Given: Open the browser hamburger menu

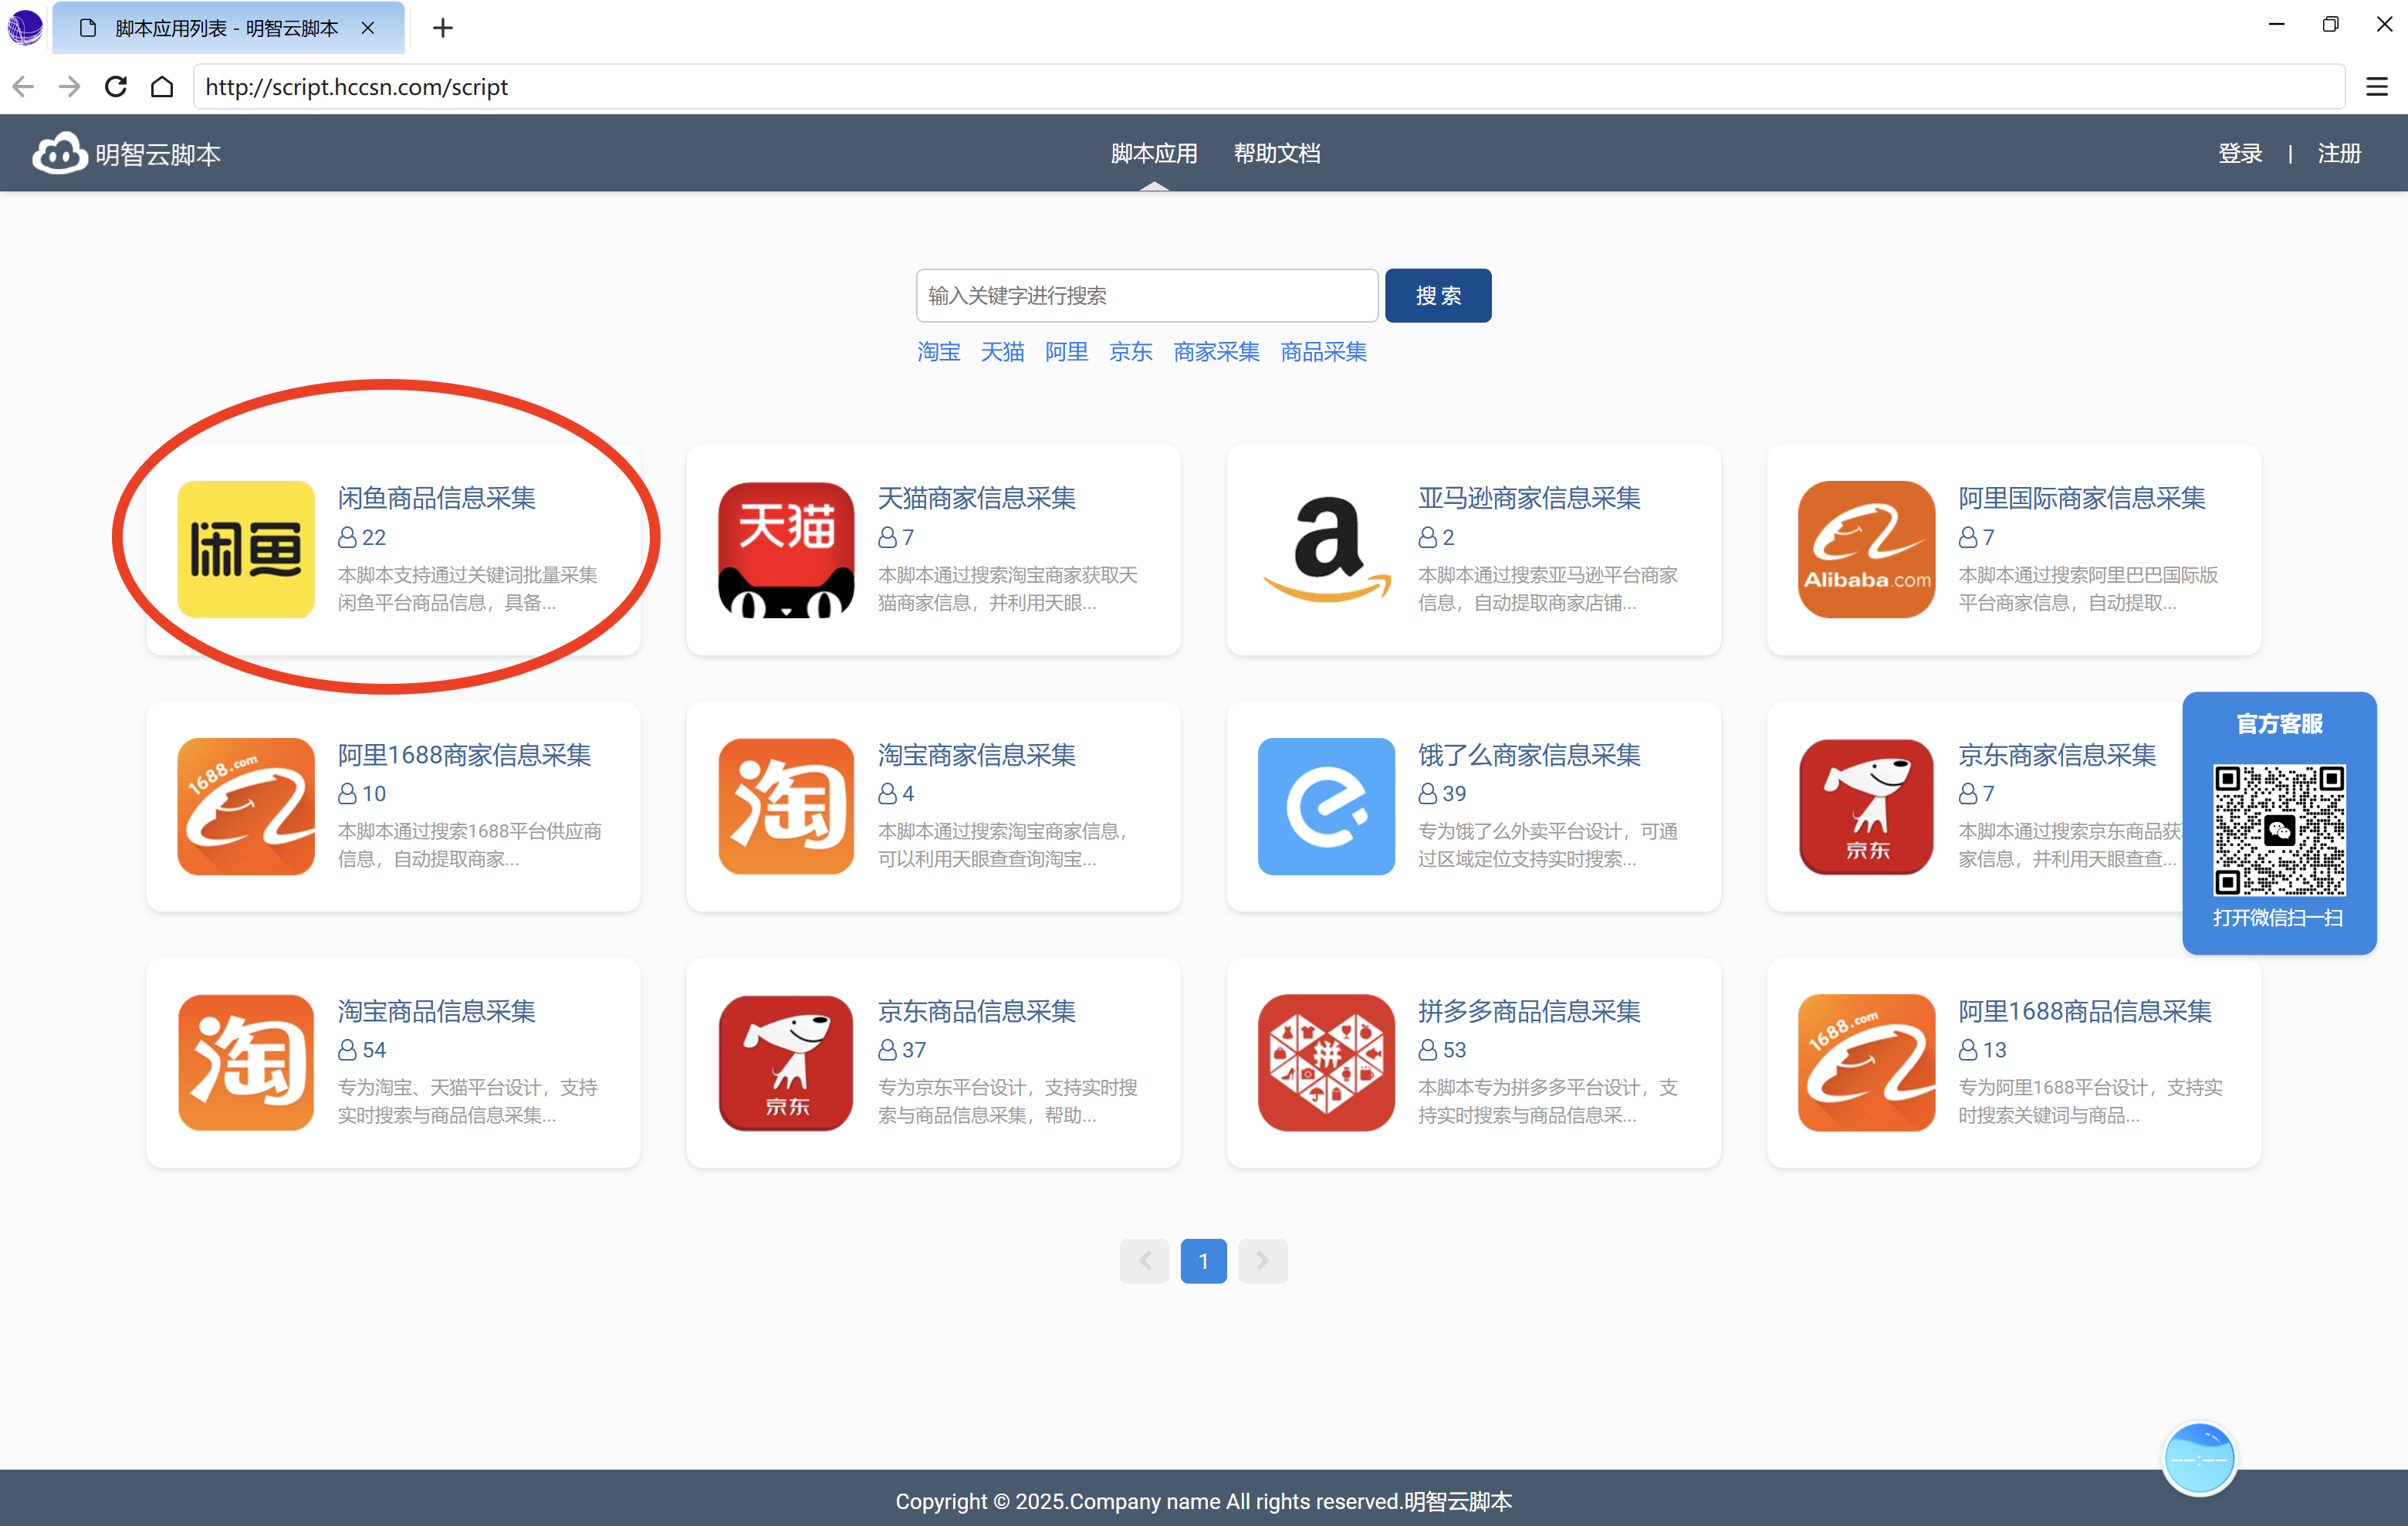Looking at the screenshot, I should point(2376,87).
